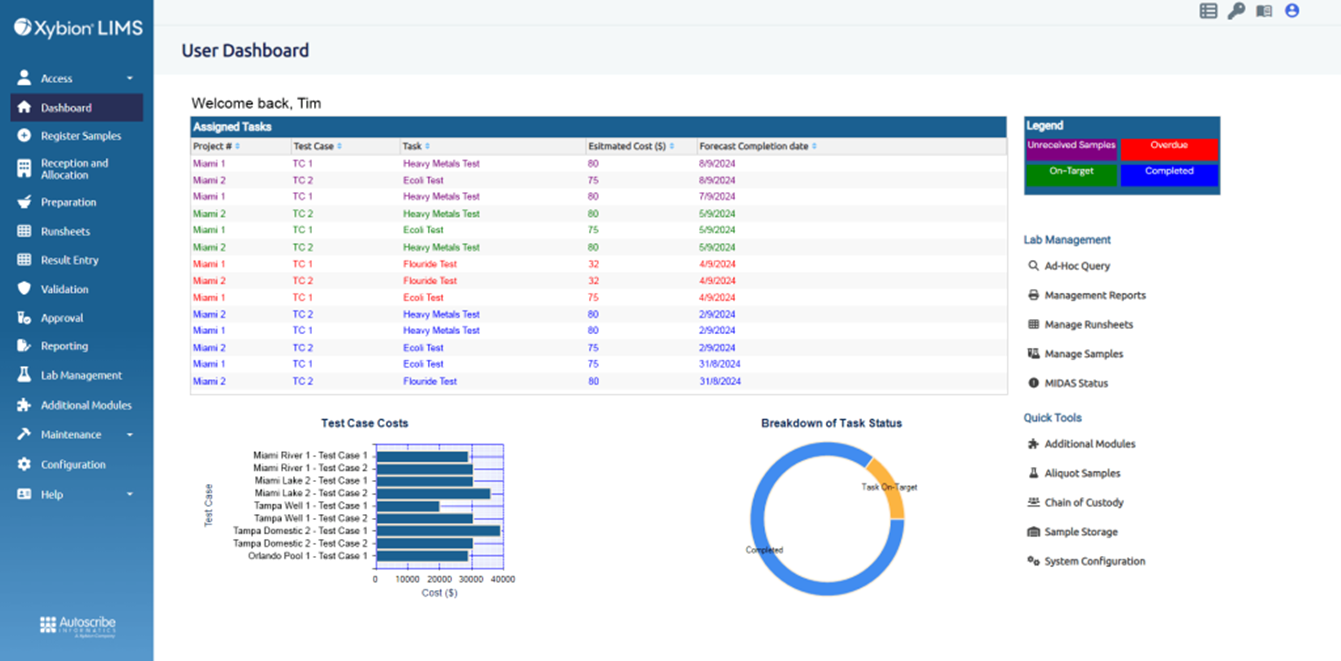Screen dimensions: 1341x661
Task: Click 'Ecoli Test' in the red 4/9/2024 row
Action: pyautogui.click(x=423, y=298)
